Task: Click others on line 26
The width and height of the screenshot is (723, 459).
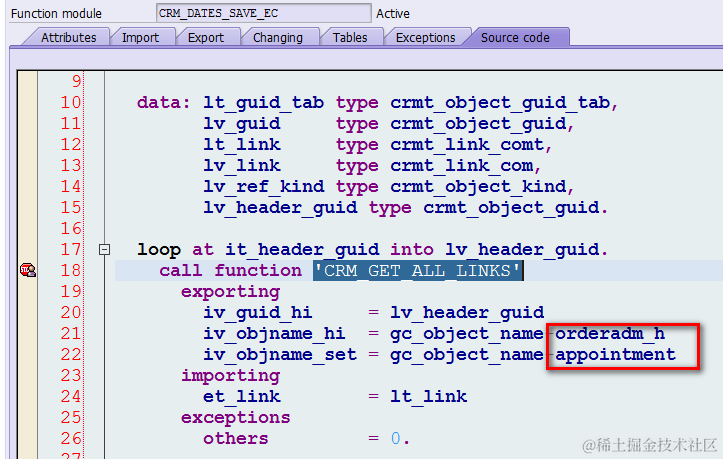Action: (x=236, y=438)
